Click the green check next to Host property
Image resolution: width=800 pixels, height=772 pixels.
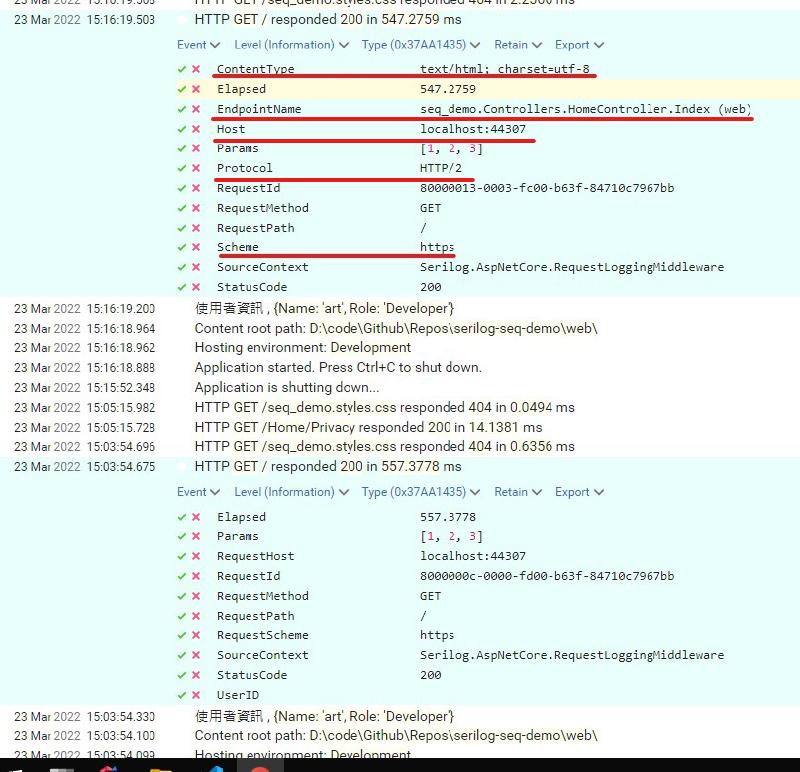(182, 129)
